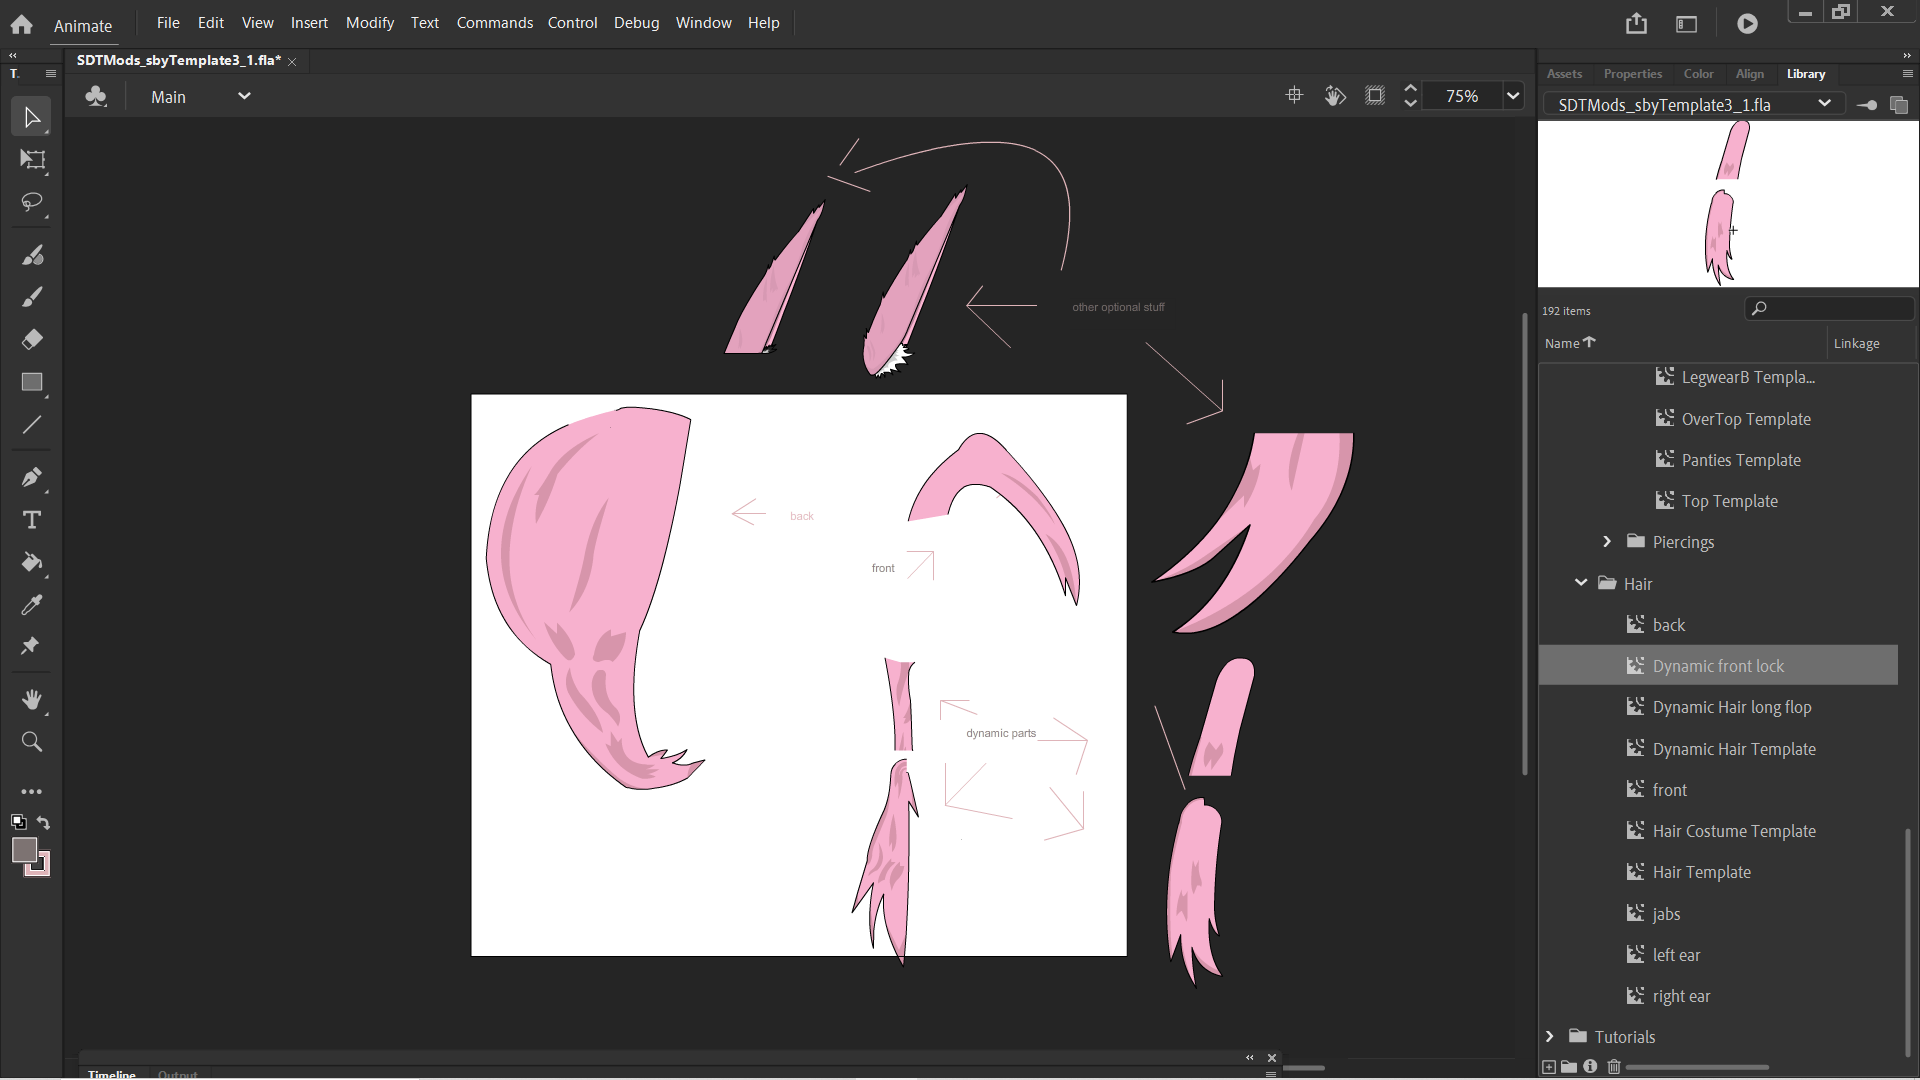1920x1080 pixels.
Task: Toggle clip content outside stage
Action: click(1375, 96)
